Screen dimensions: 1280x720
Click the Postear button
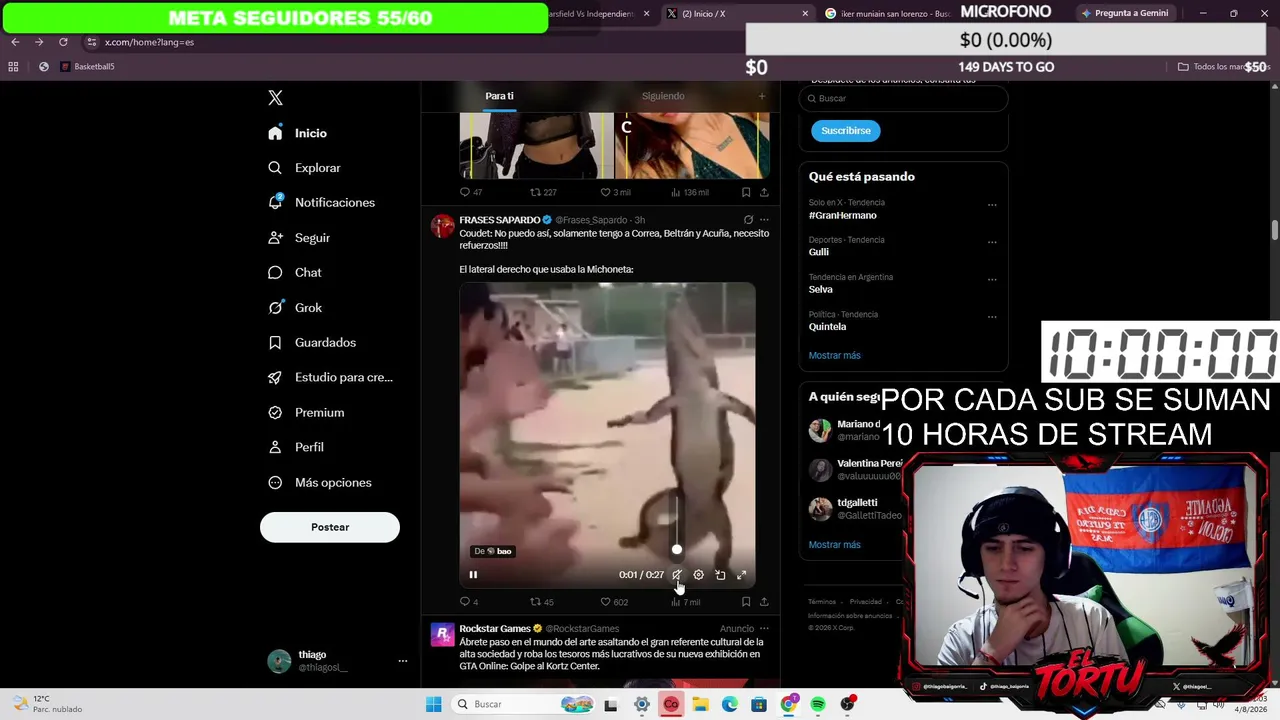click(330, 527)
